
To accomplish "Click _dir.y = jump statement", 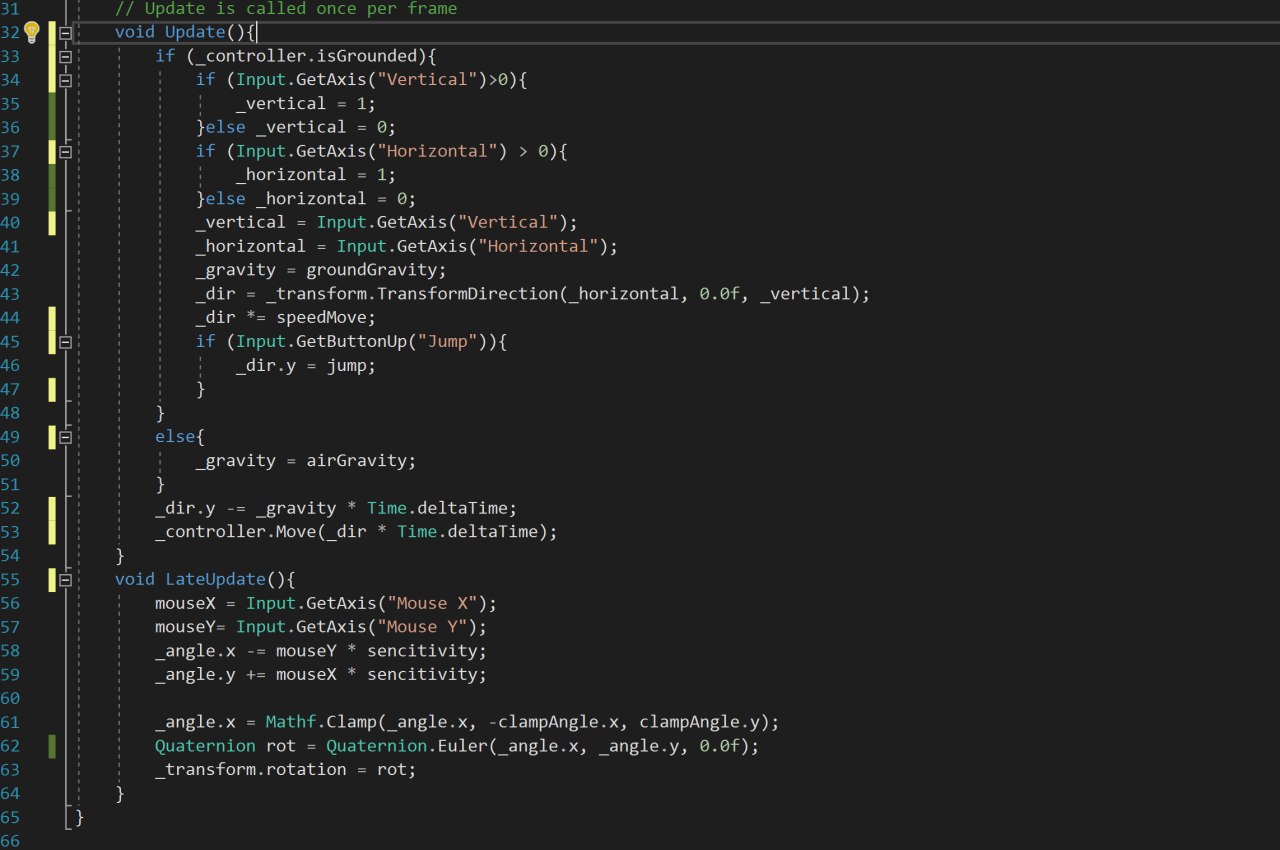I will [x=305, y=365].
